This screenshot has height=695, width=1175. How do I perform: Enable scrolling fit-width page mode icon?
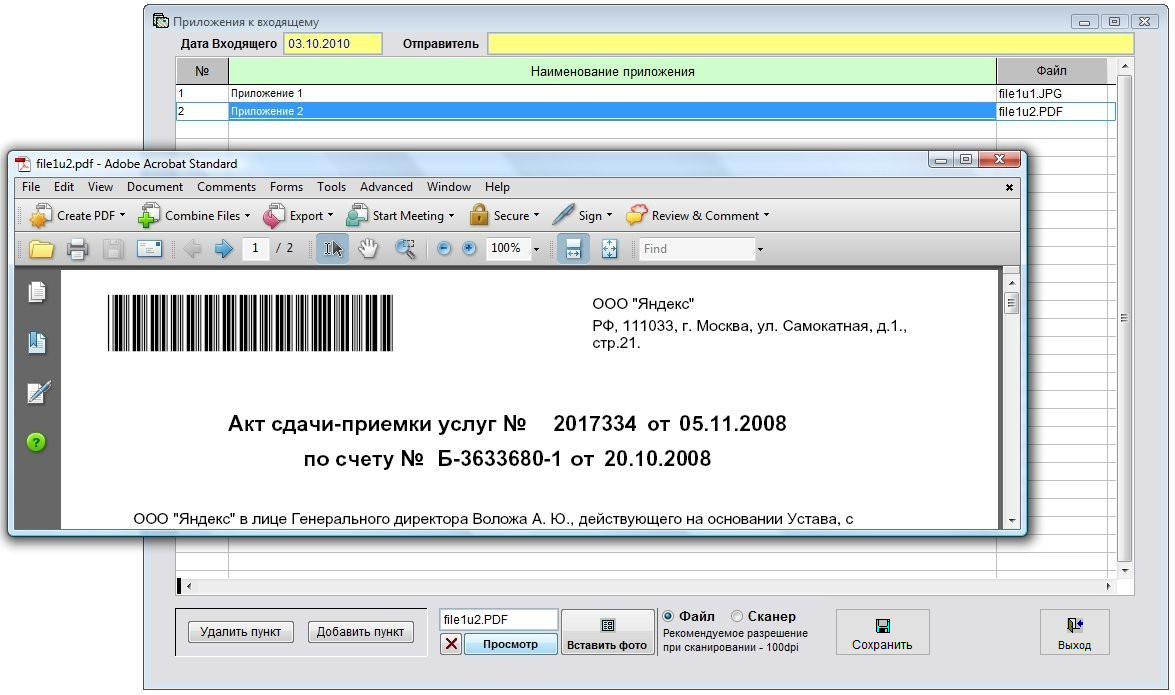pos(573,249)
